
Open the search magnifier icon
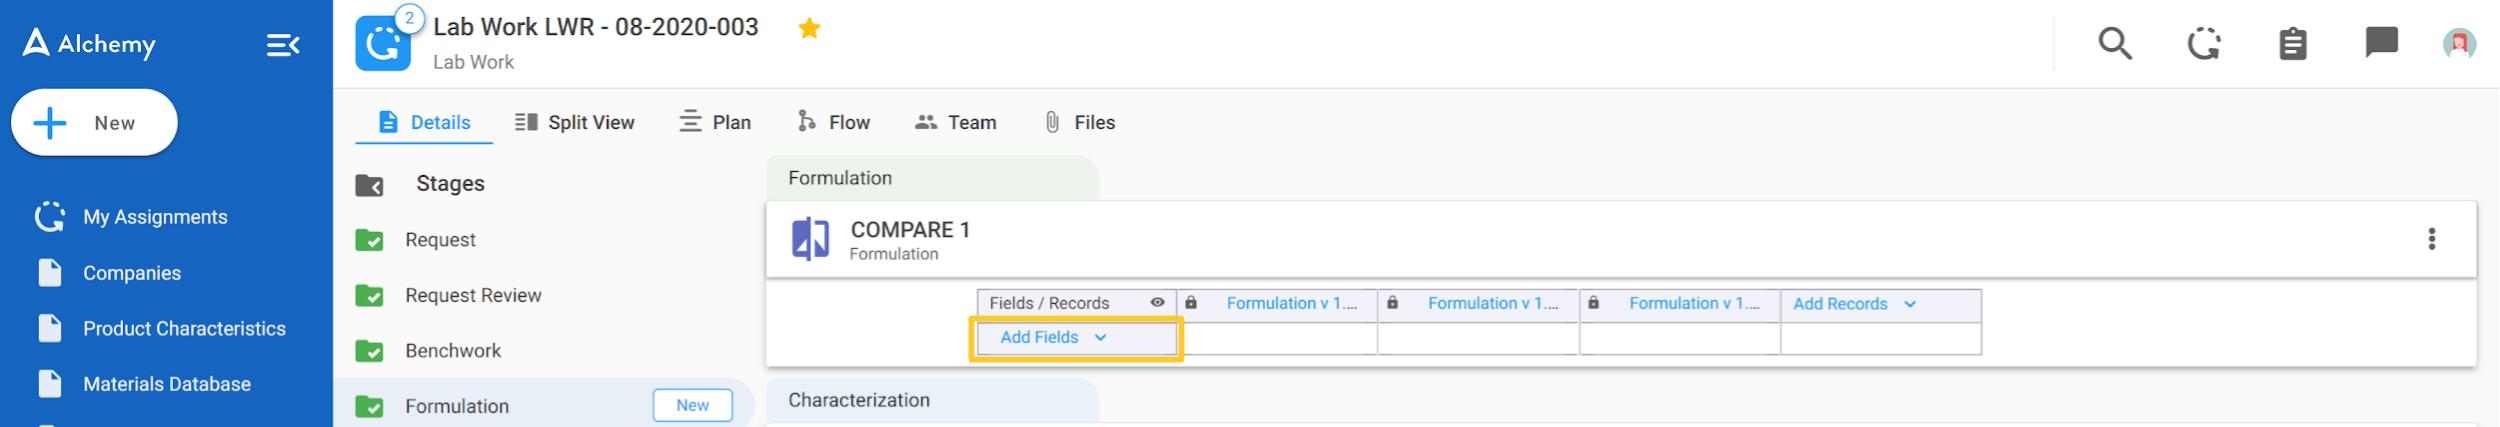pos(2114,44)
